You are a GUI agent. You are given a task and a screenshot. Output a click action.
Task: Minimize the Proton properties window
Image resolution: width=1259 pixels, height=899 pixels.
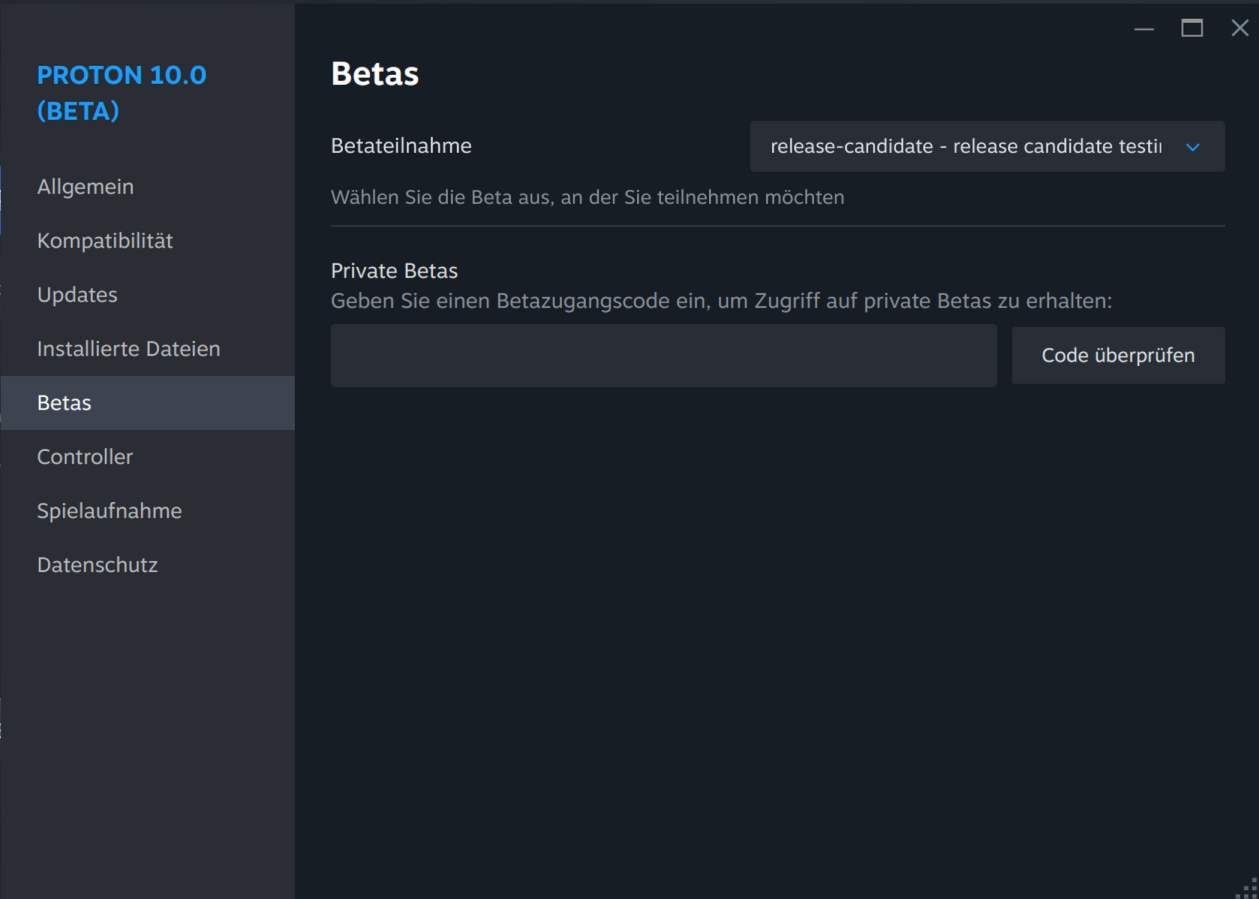point(1144,28)
